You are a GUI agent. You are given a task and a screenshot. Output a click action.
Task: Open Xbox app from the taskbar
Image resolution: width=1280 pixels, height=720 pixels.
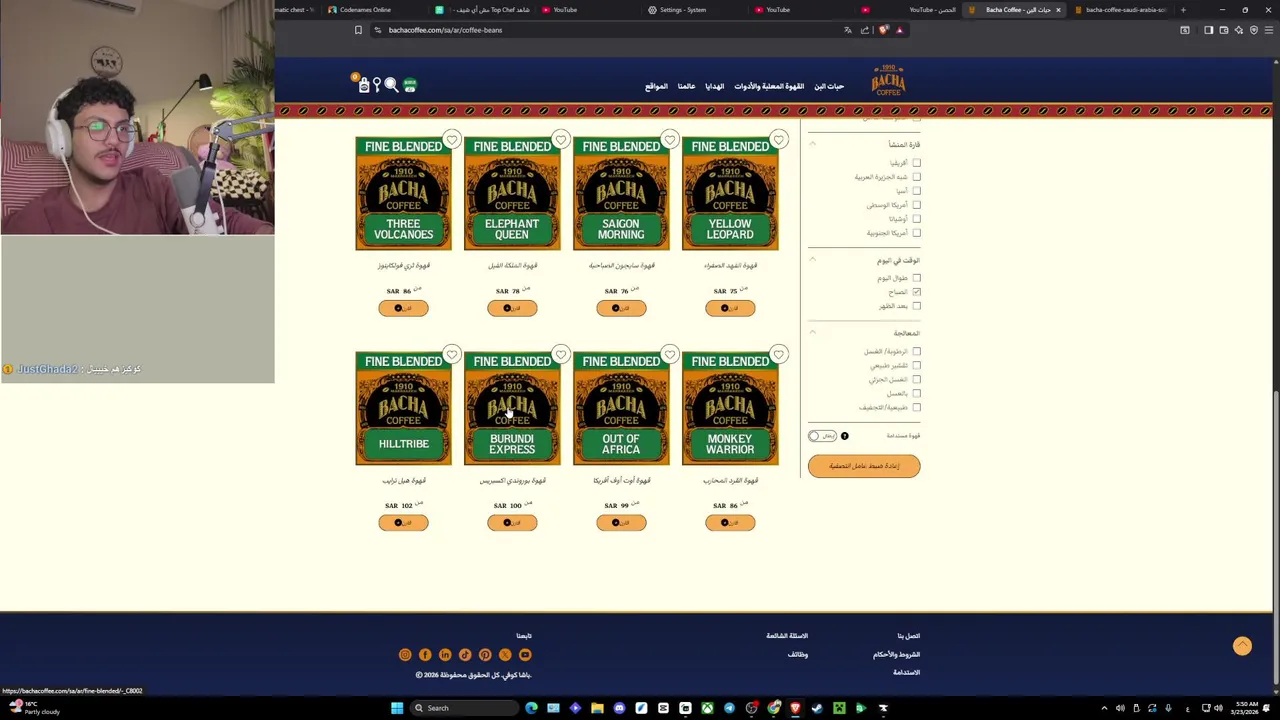tap(707, 708)
